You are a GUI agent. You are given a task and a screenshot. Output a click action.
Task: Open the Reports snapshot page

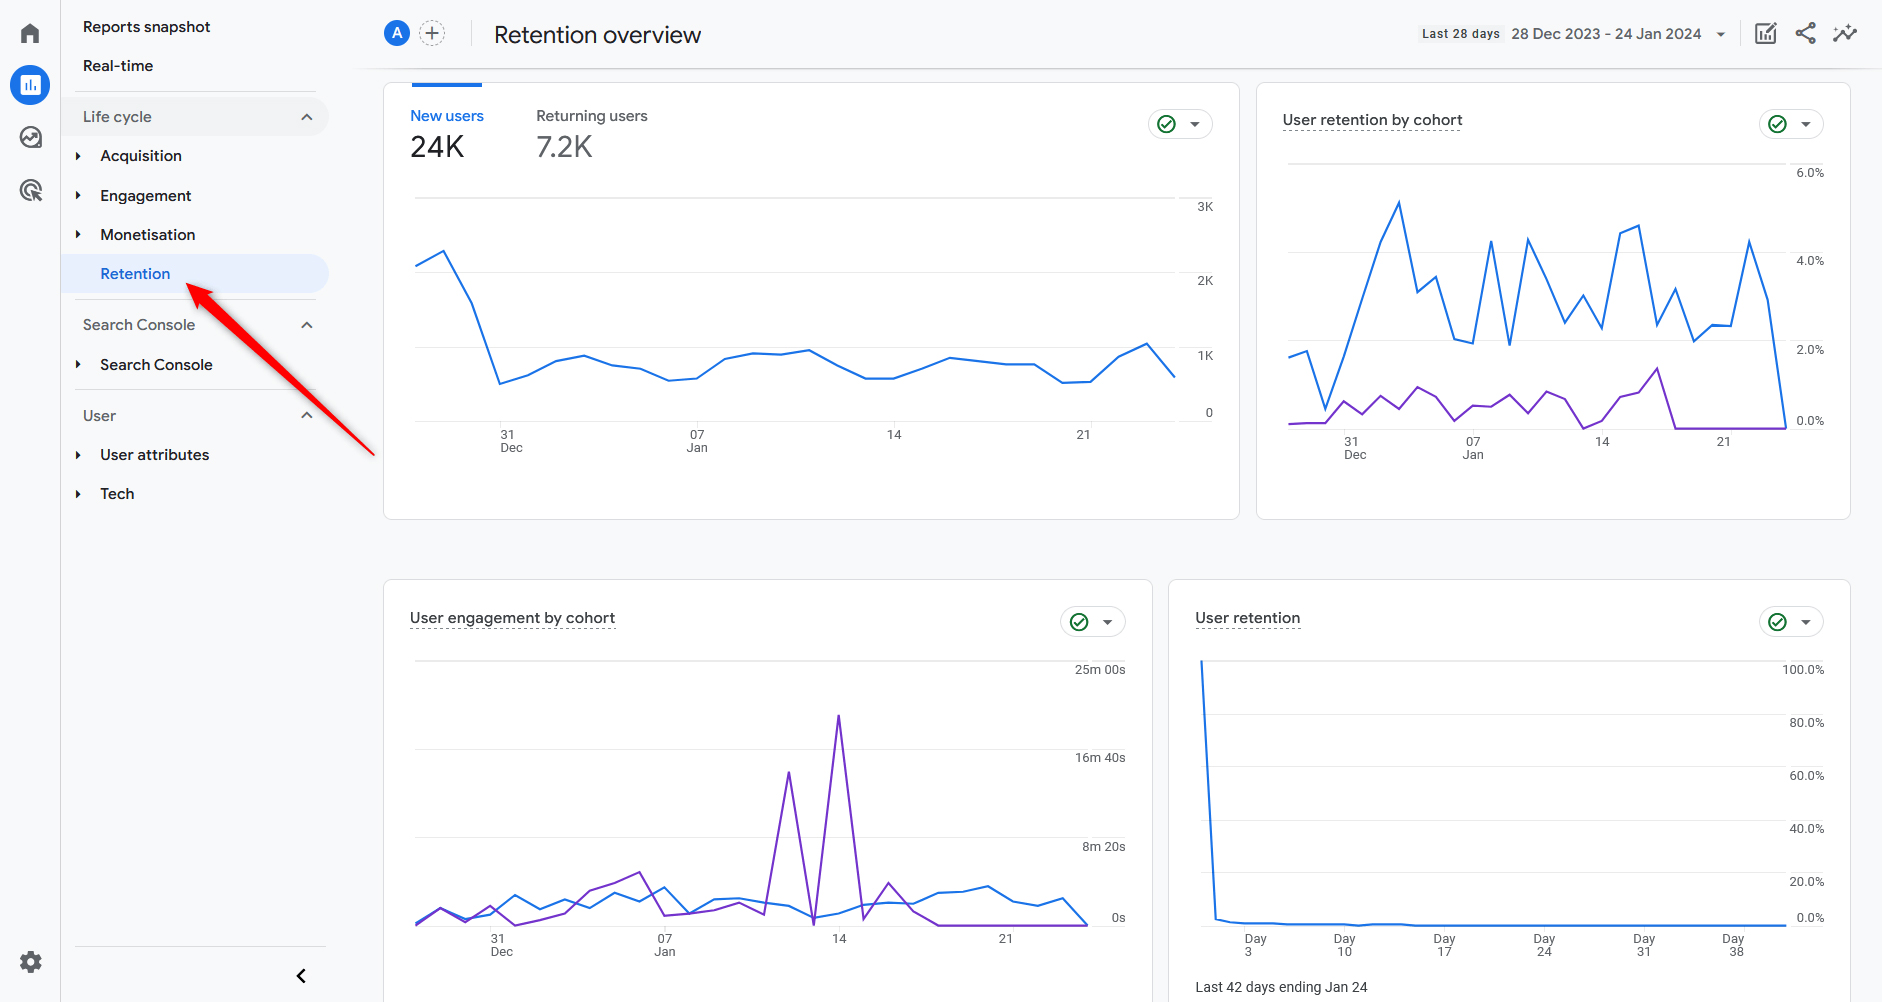(x=146, y=26)
